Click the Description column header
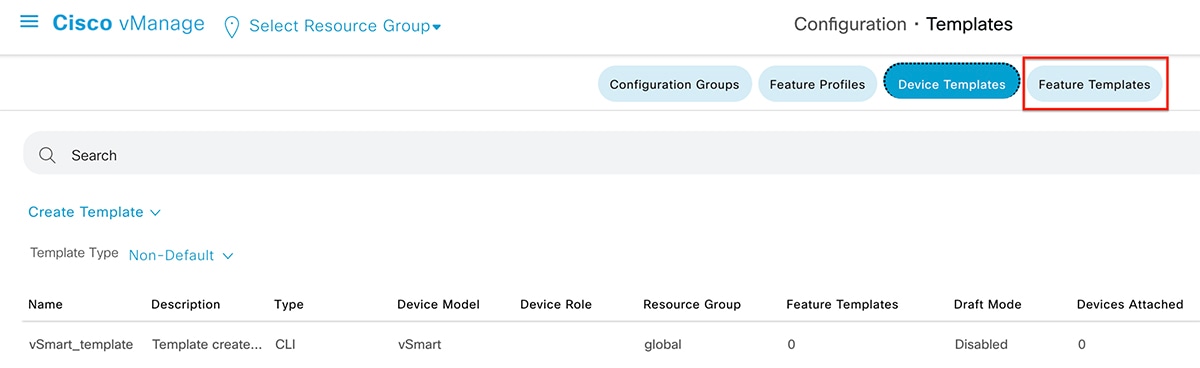 186,304
